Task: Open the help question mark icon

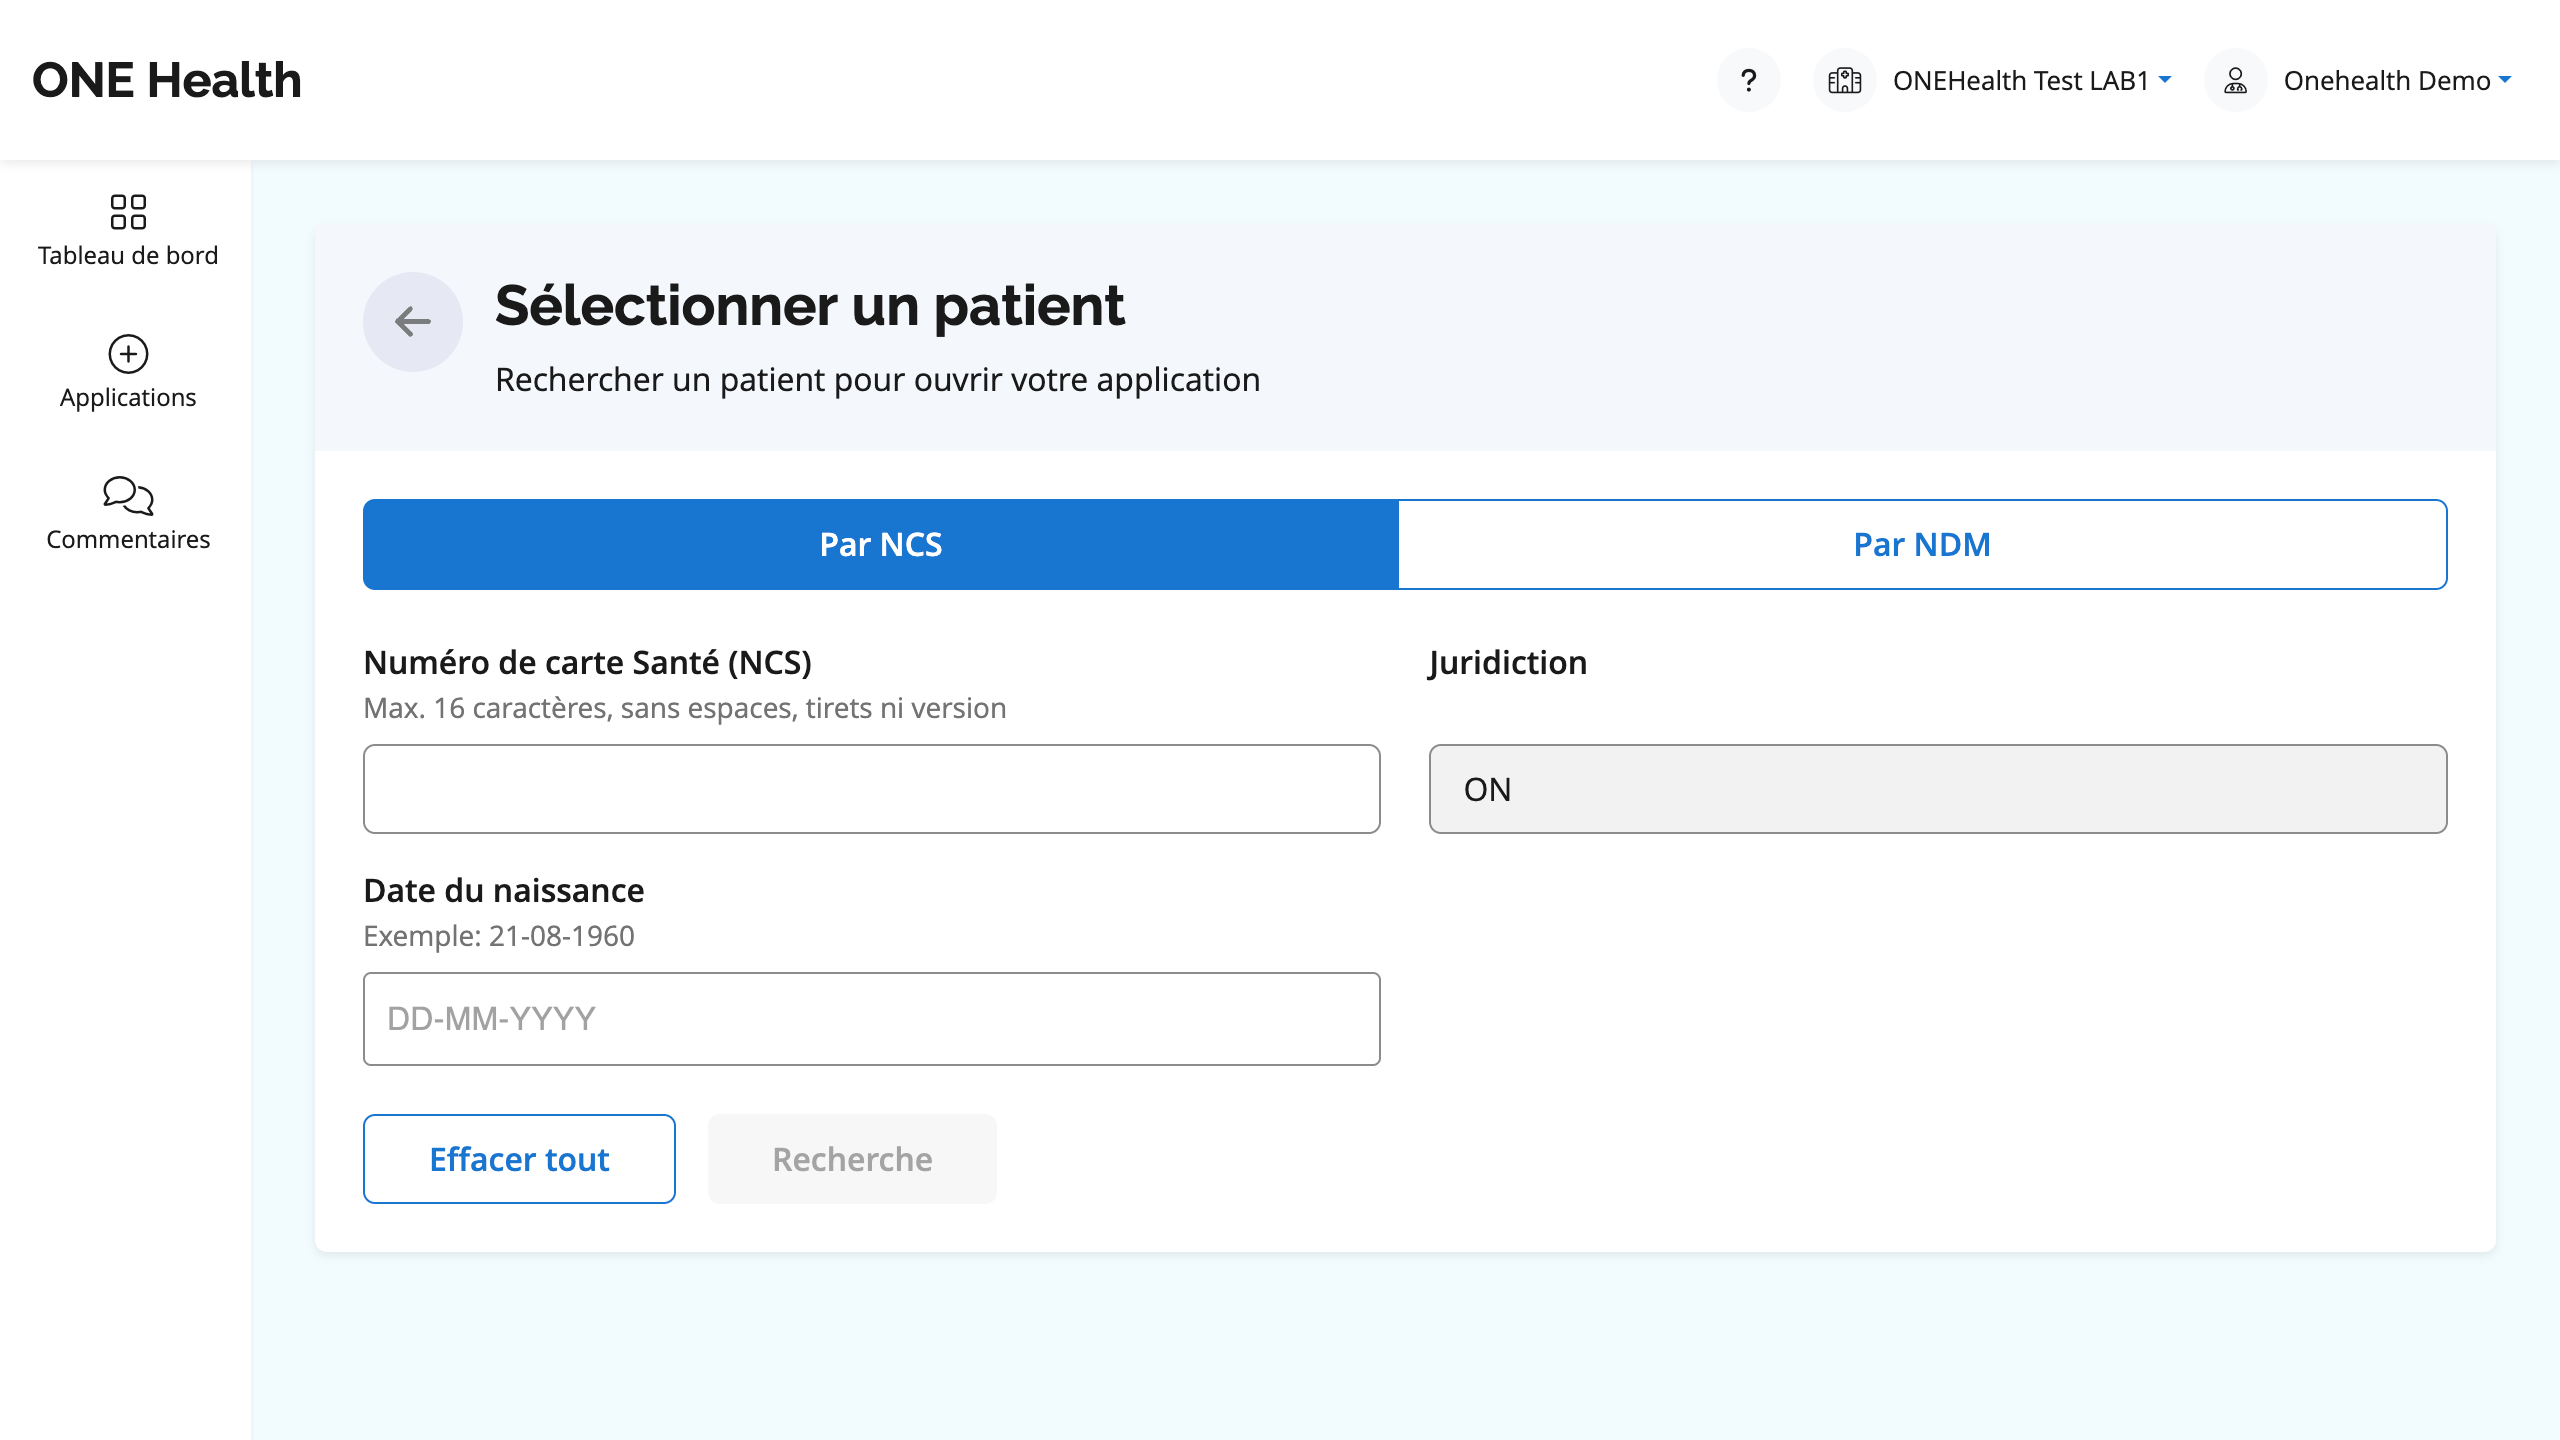Action: [1748, 80]
